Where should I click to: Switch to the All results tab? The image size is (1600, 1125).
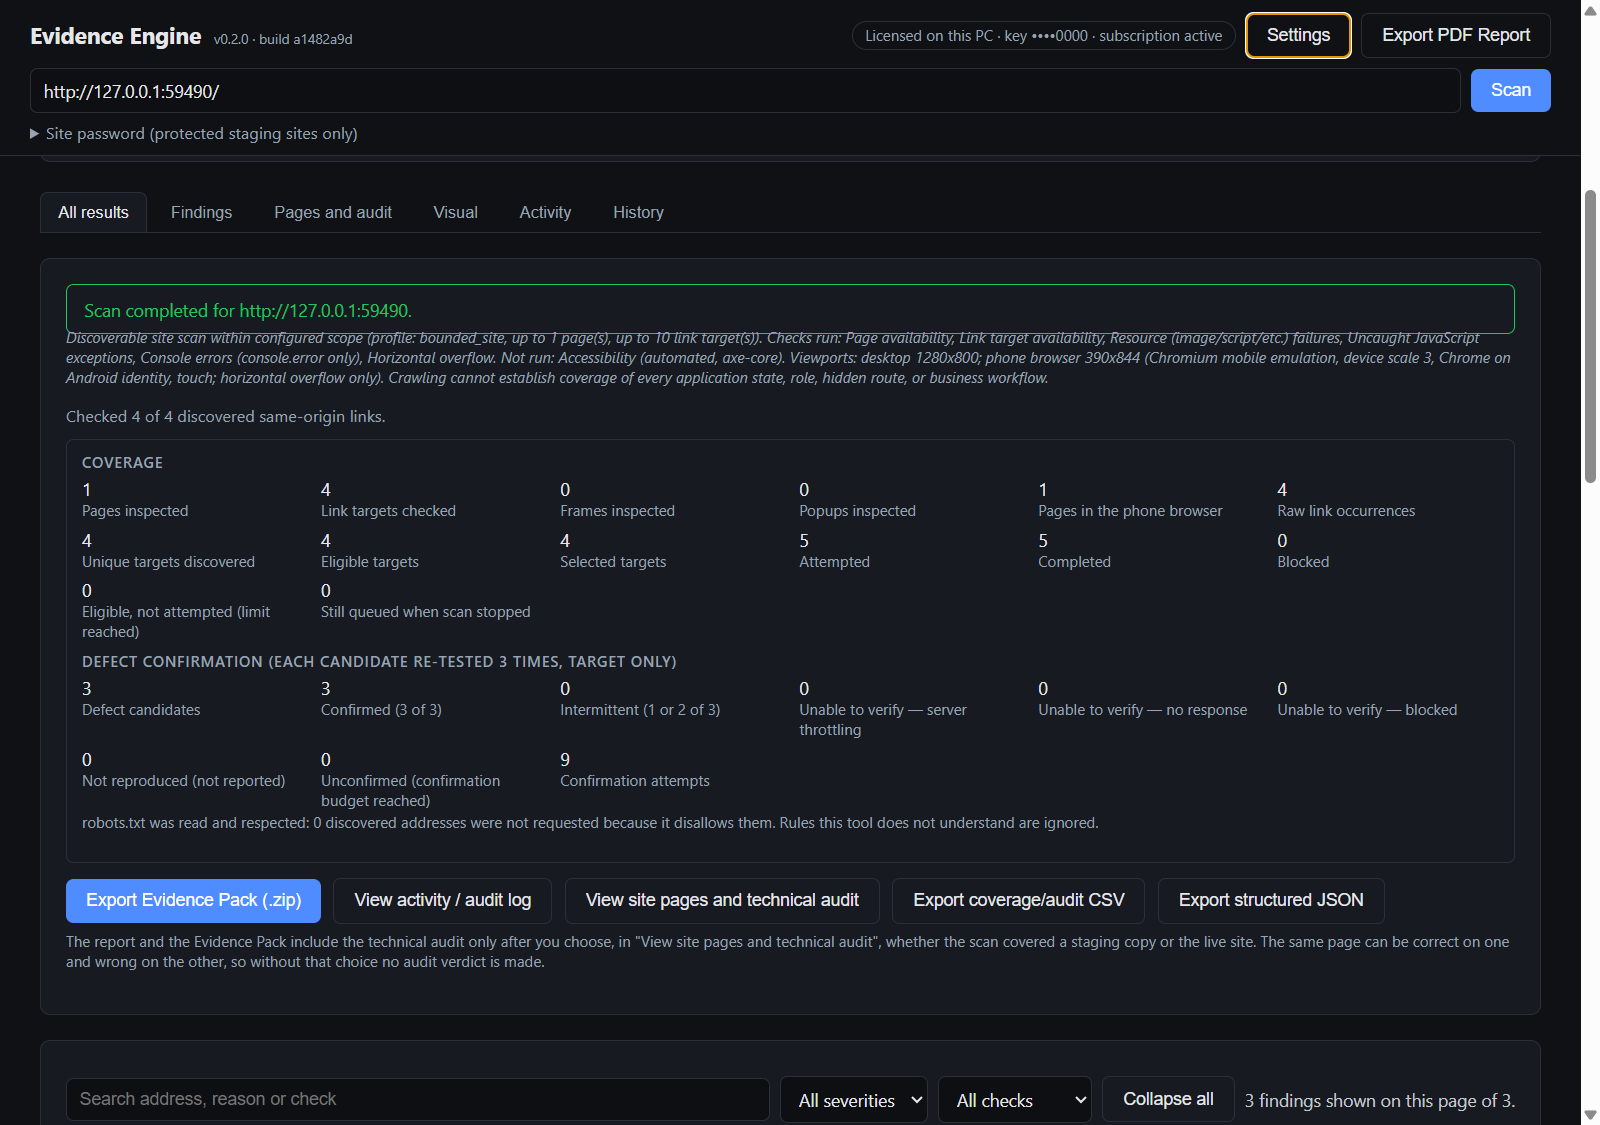[93, 212]
